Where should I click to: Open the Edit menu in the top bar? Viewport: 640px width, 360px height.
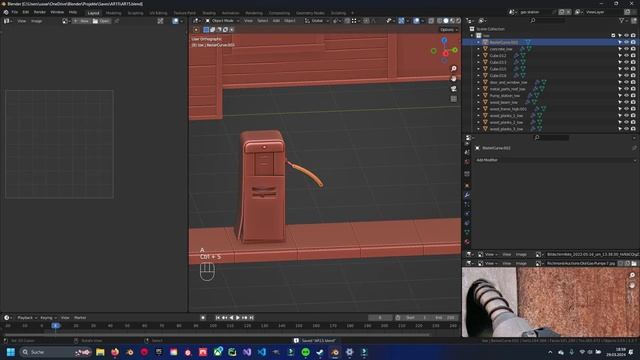[26, 12]
